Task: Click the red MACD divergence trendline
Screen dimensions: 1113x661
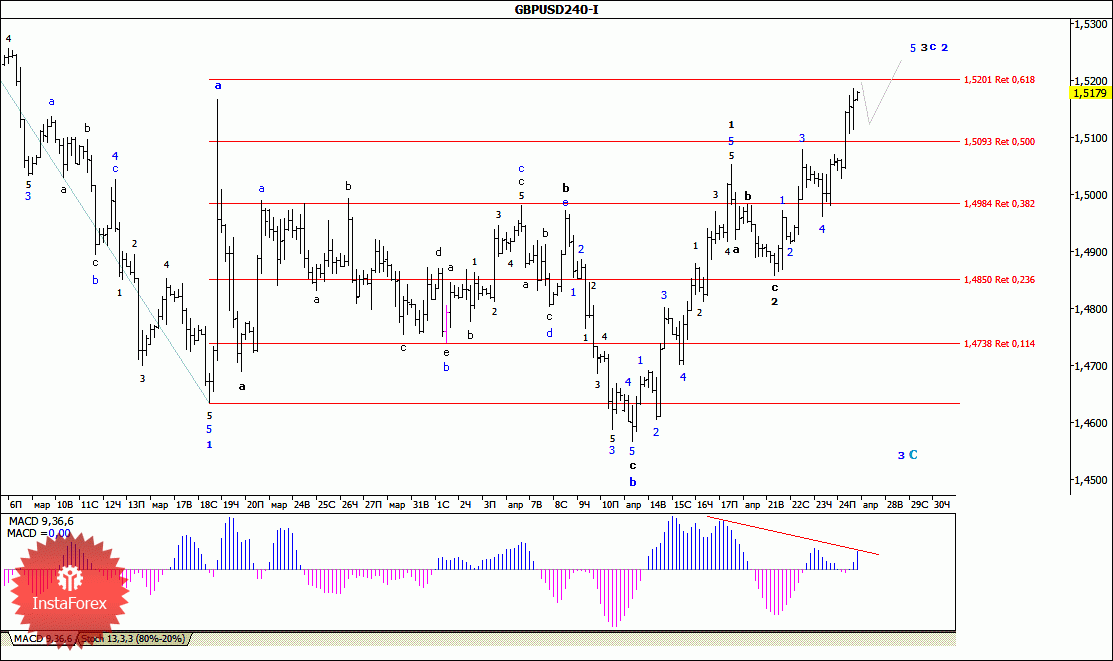Action: pos(793,536)
